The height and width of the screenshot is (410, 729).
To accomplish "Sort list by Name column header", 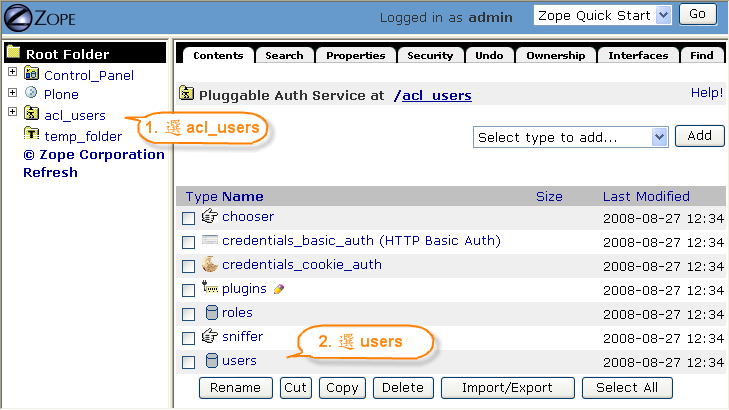I will click(242, 197).
